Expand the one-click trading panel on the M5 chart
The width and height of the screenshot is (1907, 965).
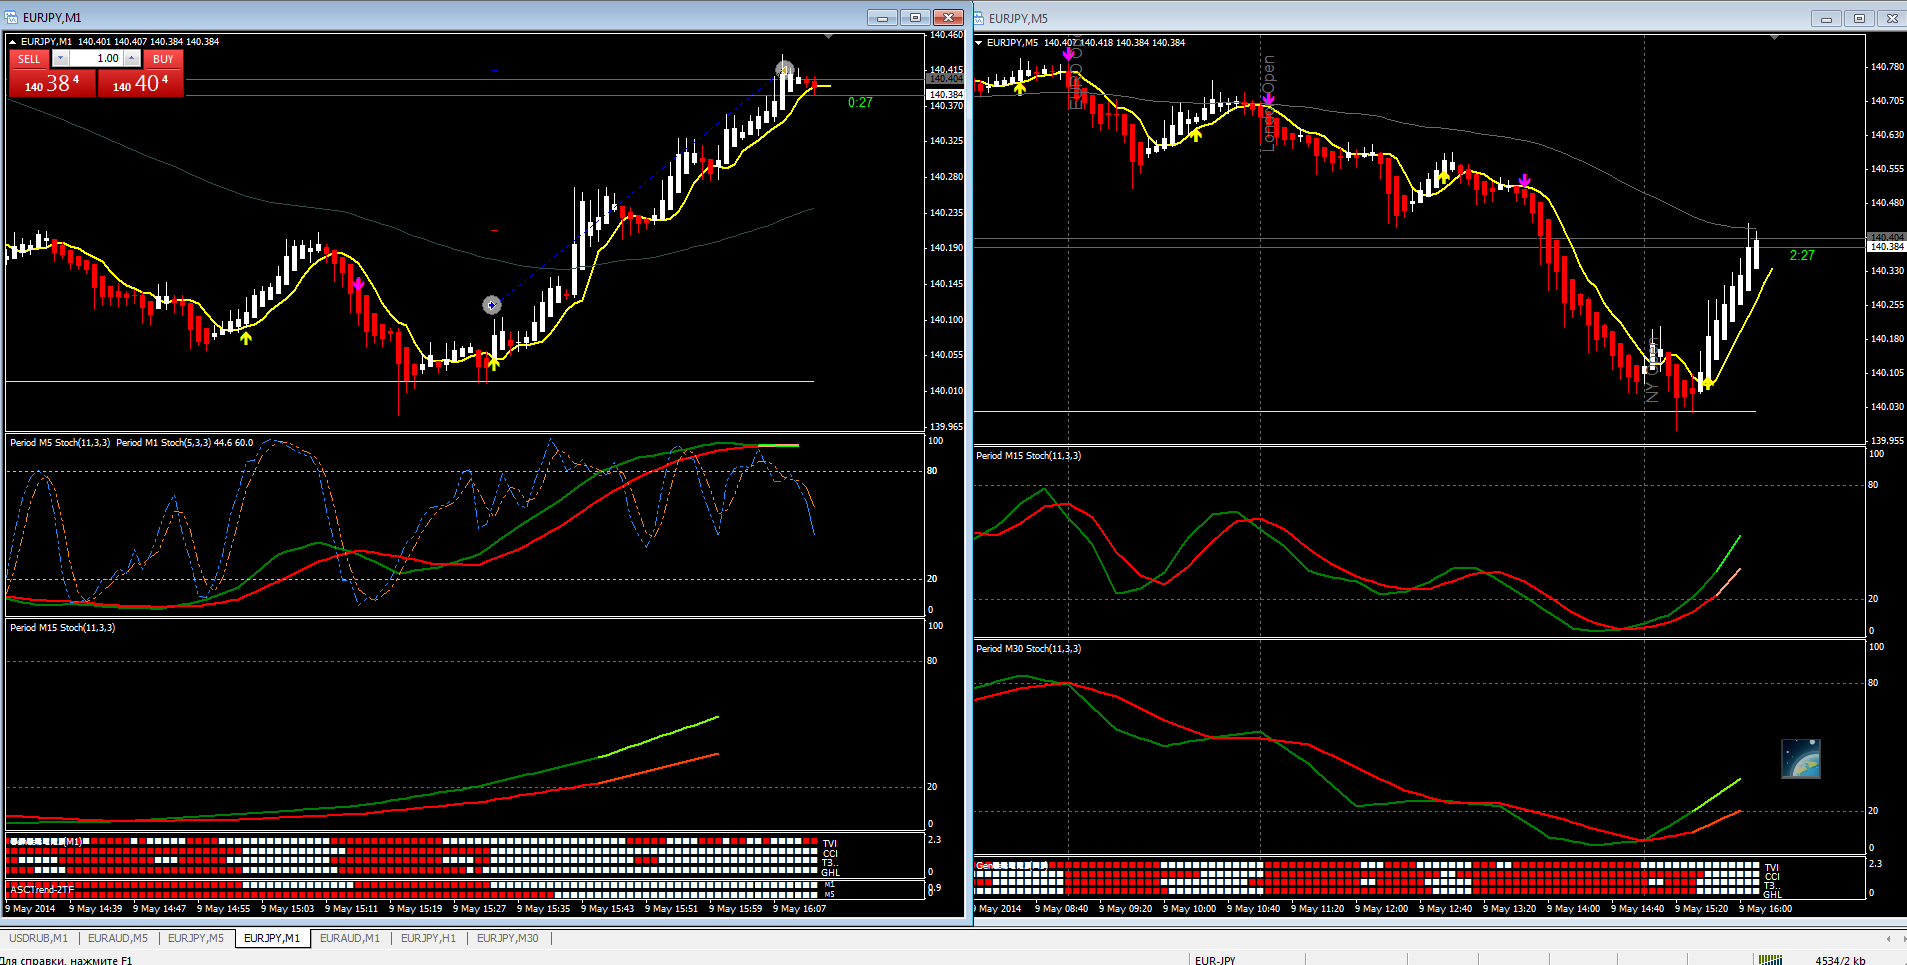(x=979, y=43)
